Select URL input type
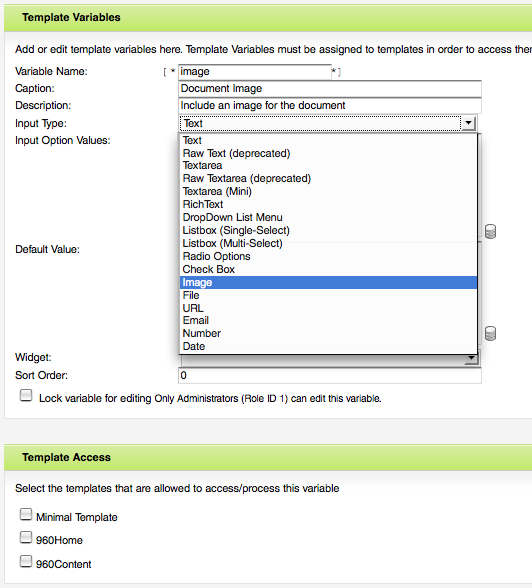The image size is (532, 588). point(328,308)
